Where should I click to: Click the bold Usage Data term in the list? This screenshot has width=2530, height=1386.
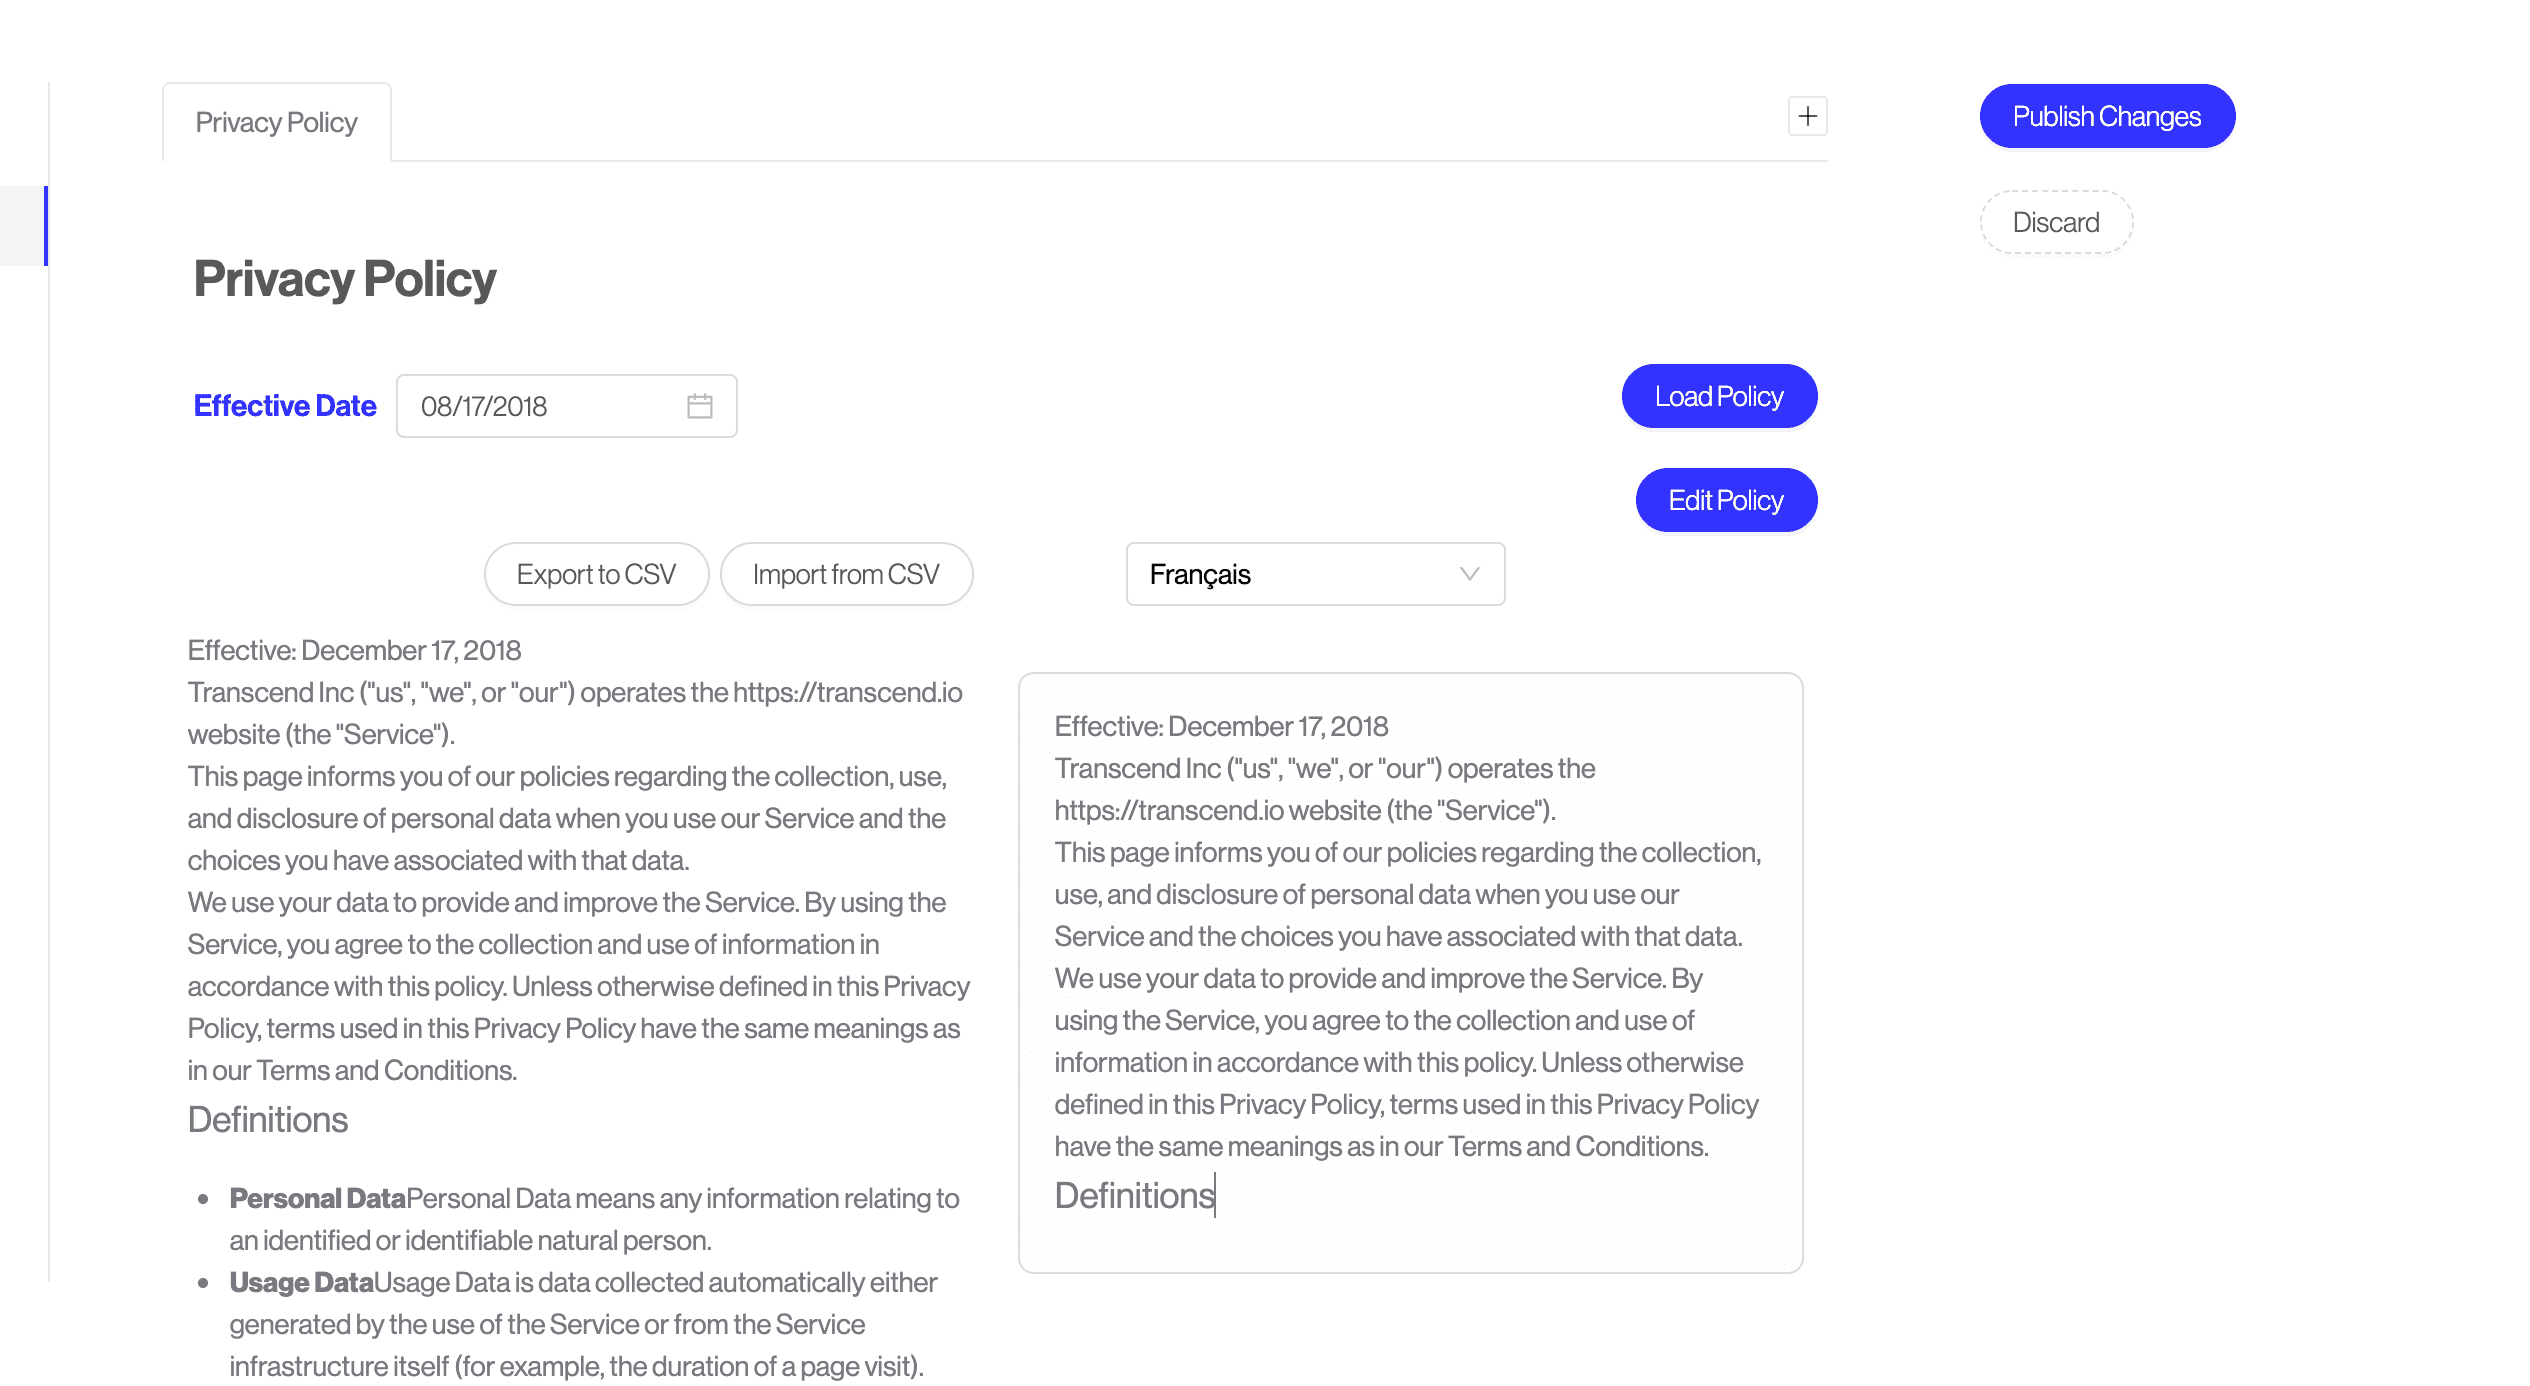301,1282
